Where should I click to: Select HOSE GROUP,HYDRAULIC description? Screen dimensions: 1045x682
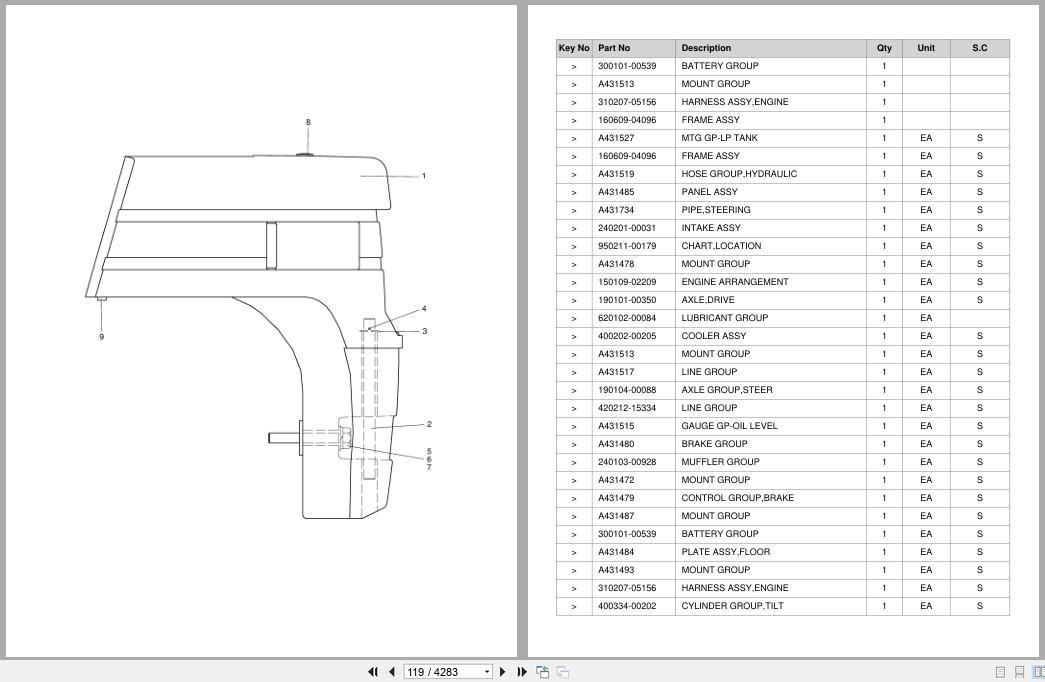(x=739, y=174)
